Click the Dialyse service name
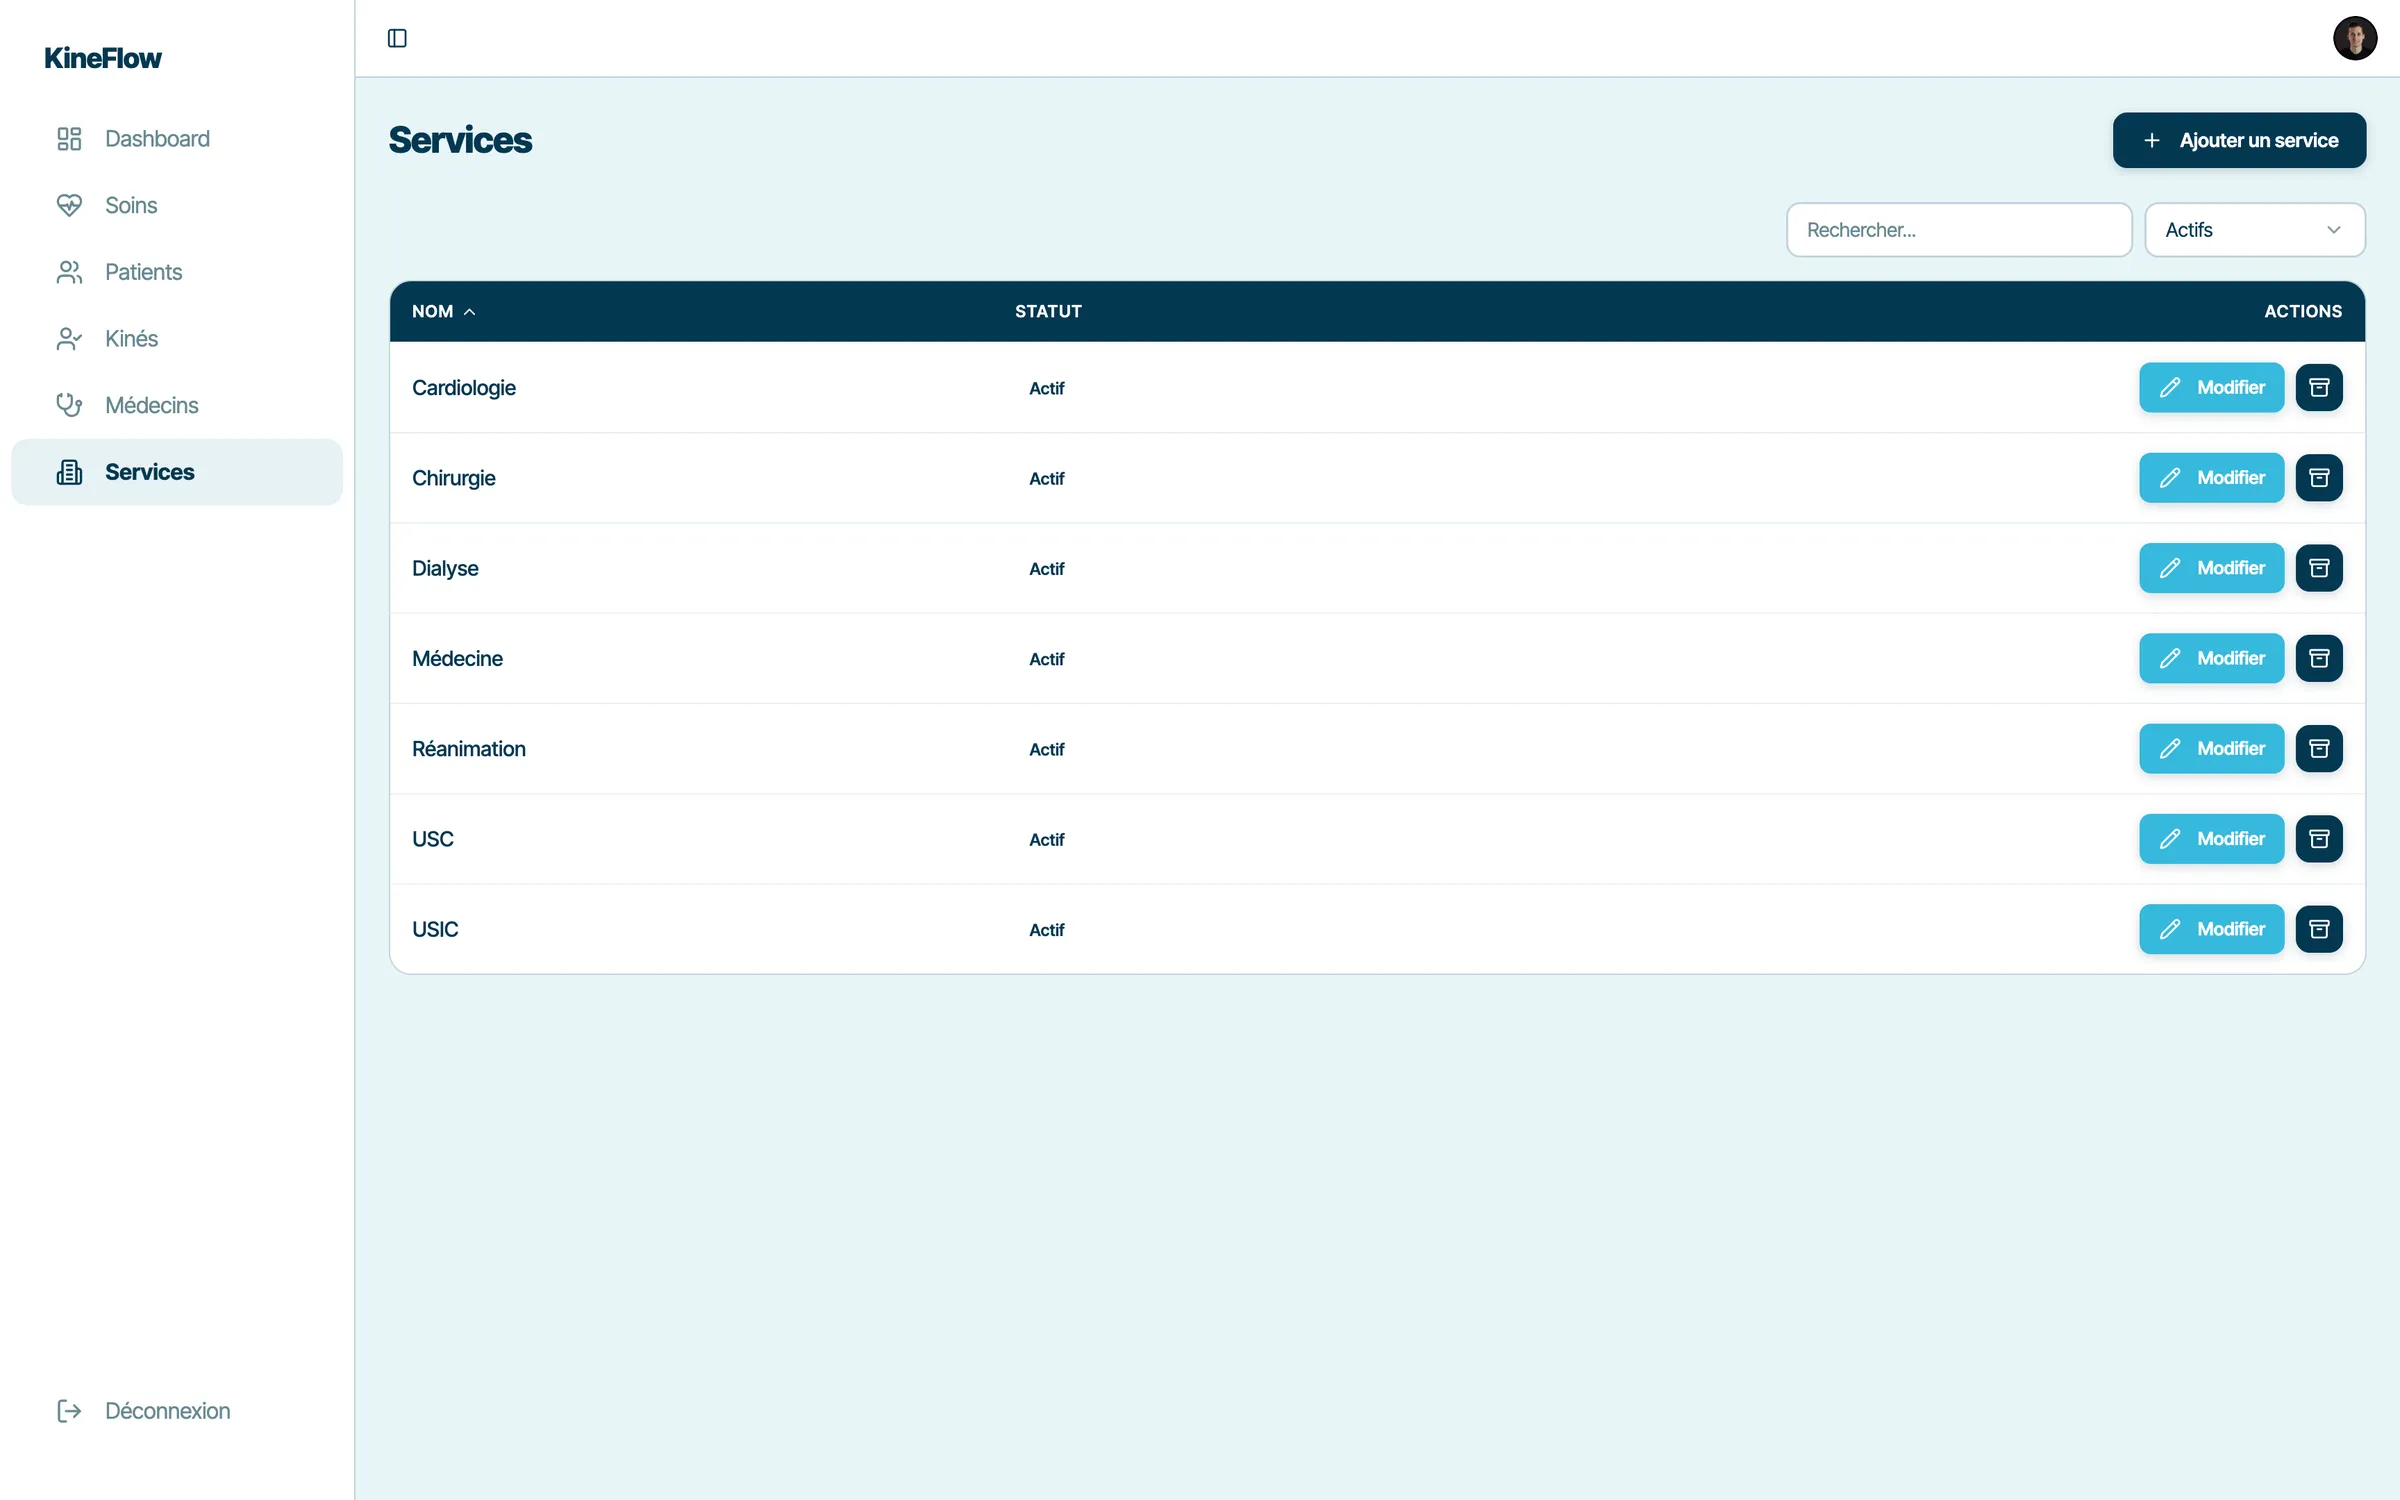This screenshot has height=1500, width=2400. 445,568
